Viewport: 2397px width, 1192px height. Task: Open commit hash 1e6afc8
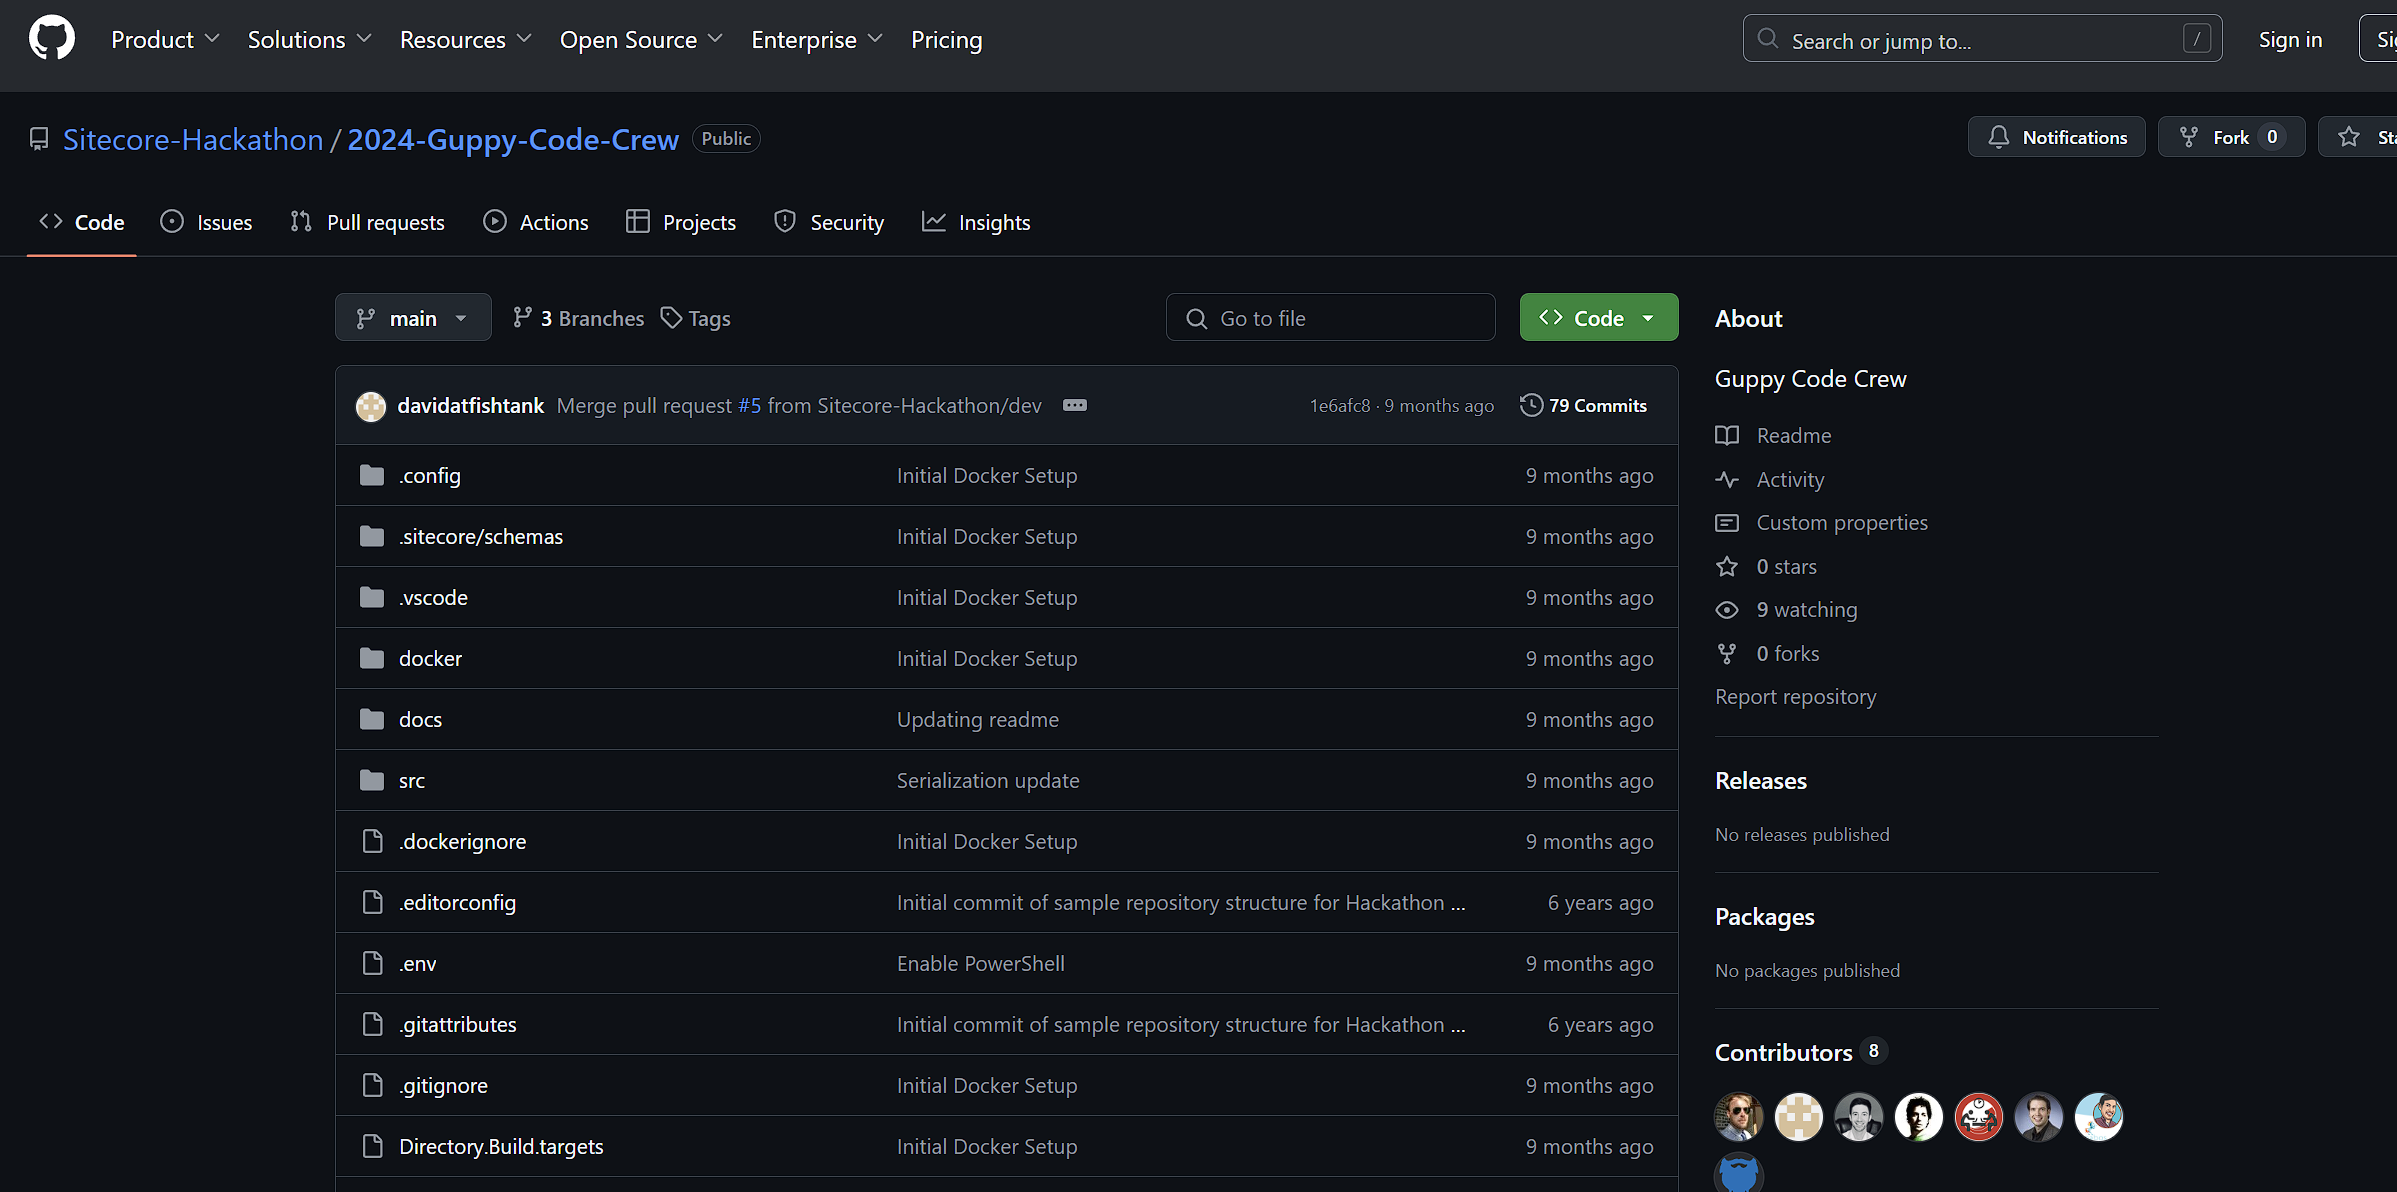pyautogui.click(x=1340, y=406)
